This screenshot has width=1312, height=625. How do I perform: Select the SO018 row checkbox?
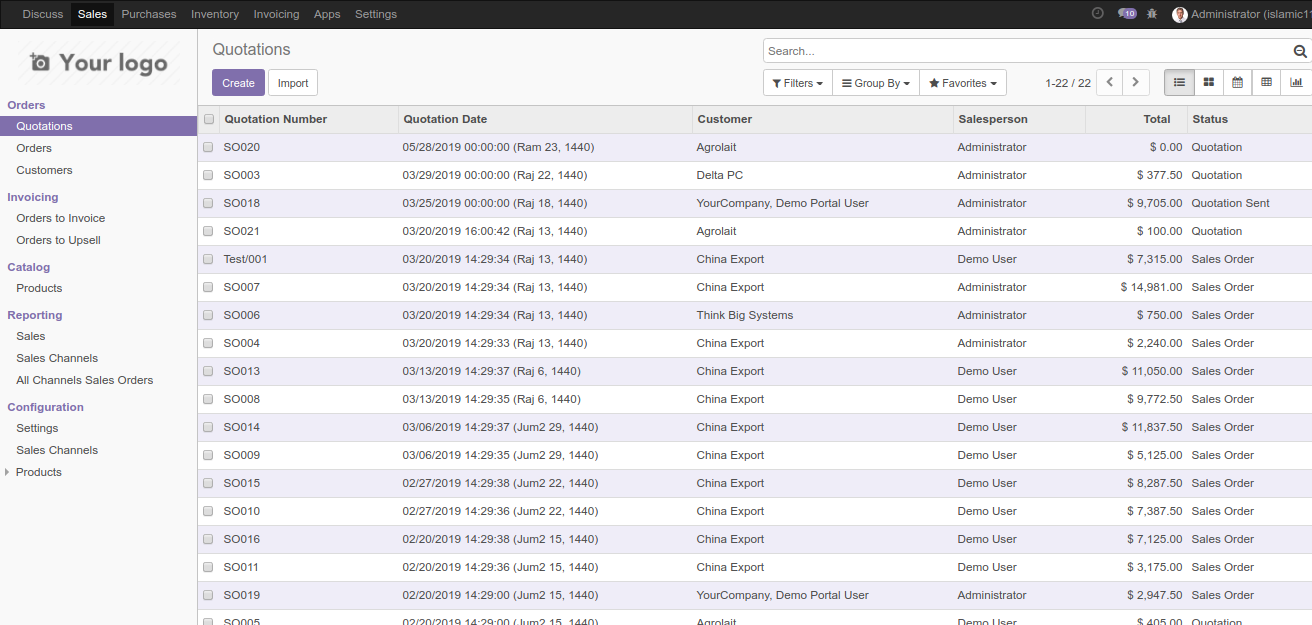[209, 203]
